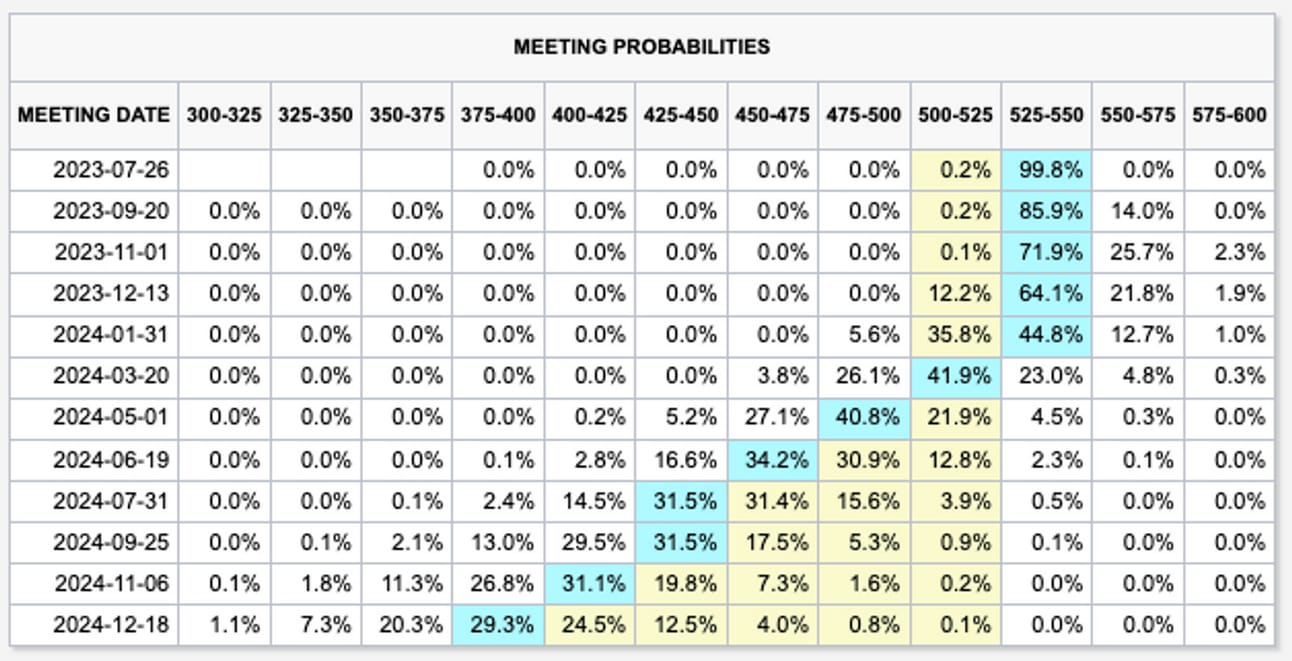The height and width of the screenshot is (661, 1292).
Task: Click the 24.5% yellow cell
Action: click(590, 625)
